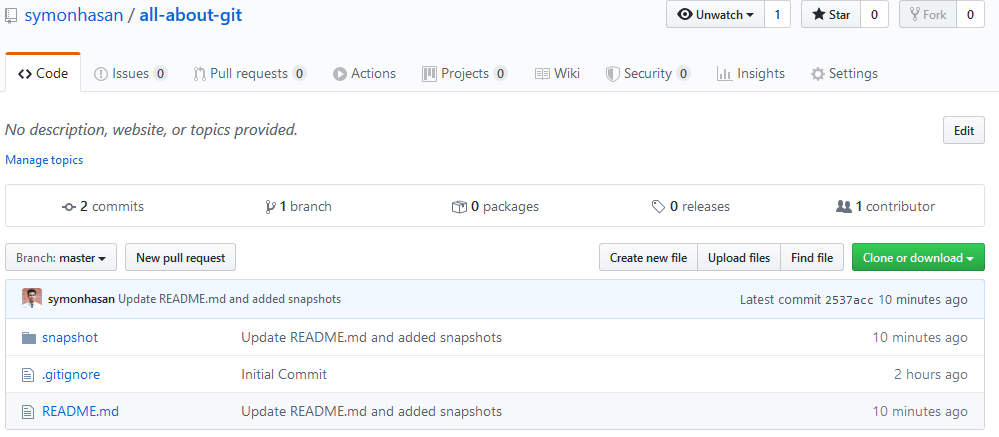Open the snapshot folder
This screenshot has height=437, width=999.
pos(70,337)
